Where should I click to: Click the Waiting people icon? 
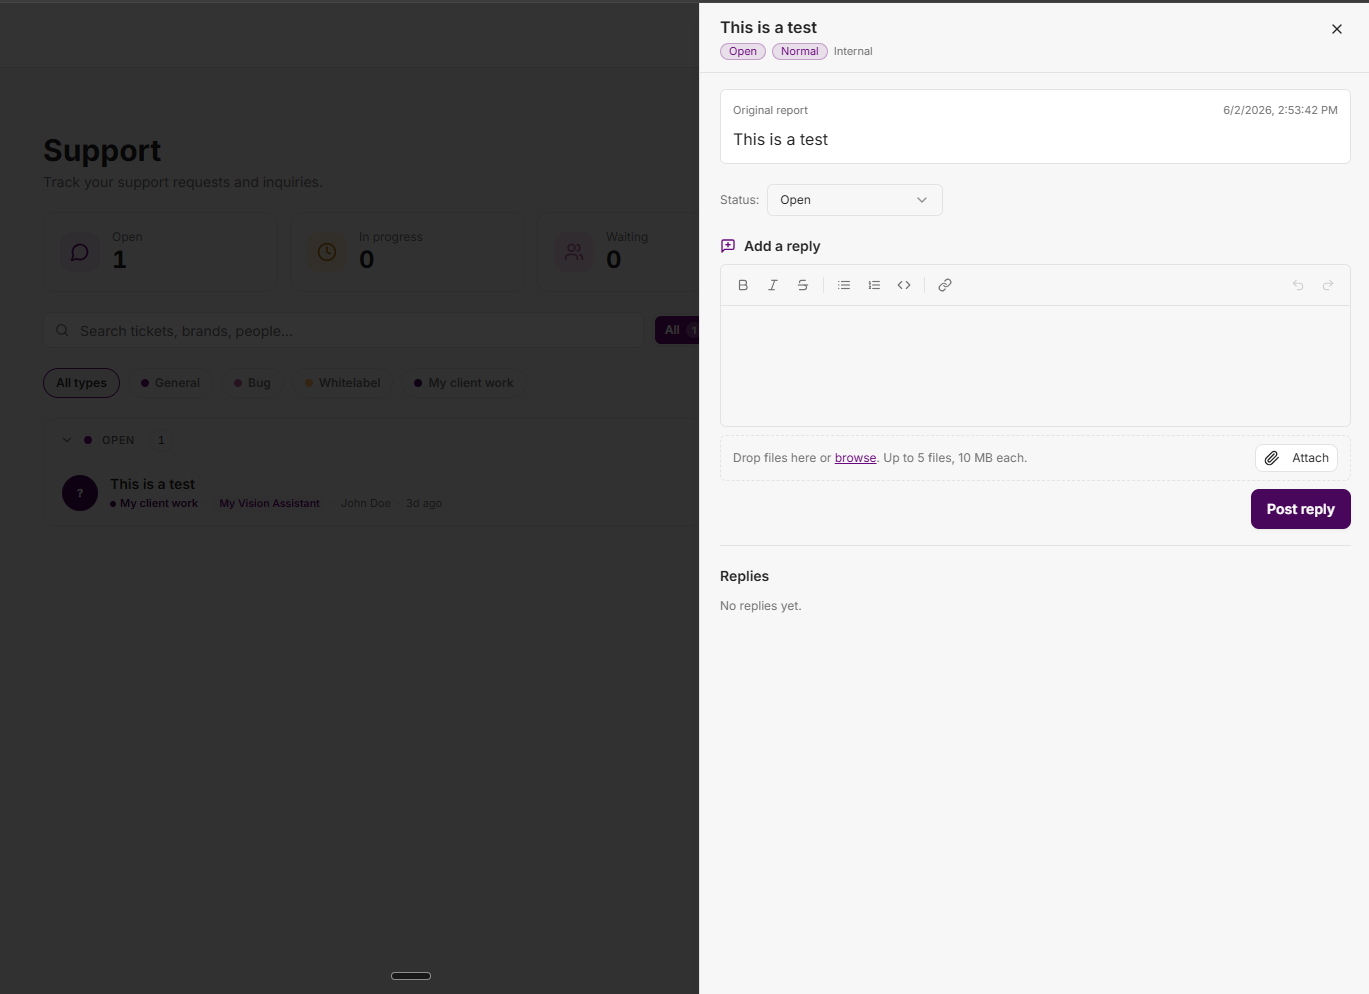(574, 252)
